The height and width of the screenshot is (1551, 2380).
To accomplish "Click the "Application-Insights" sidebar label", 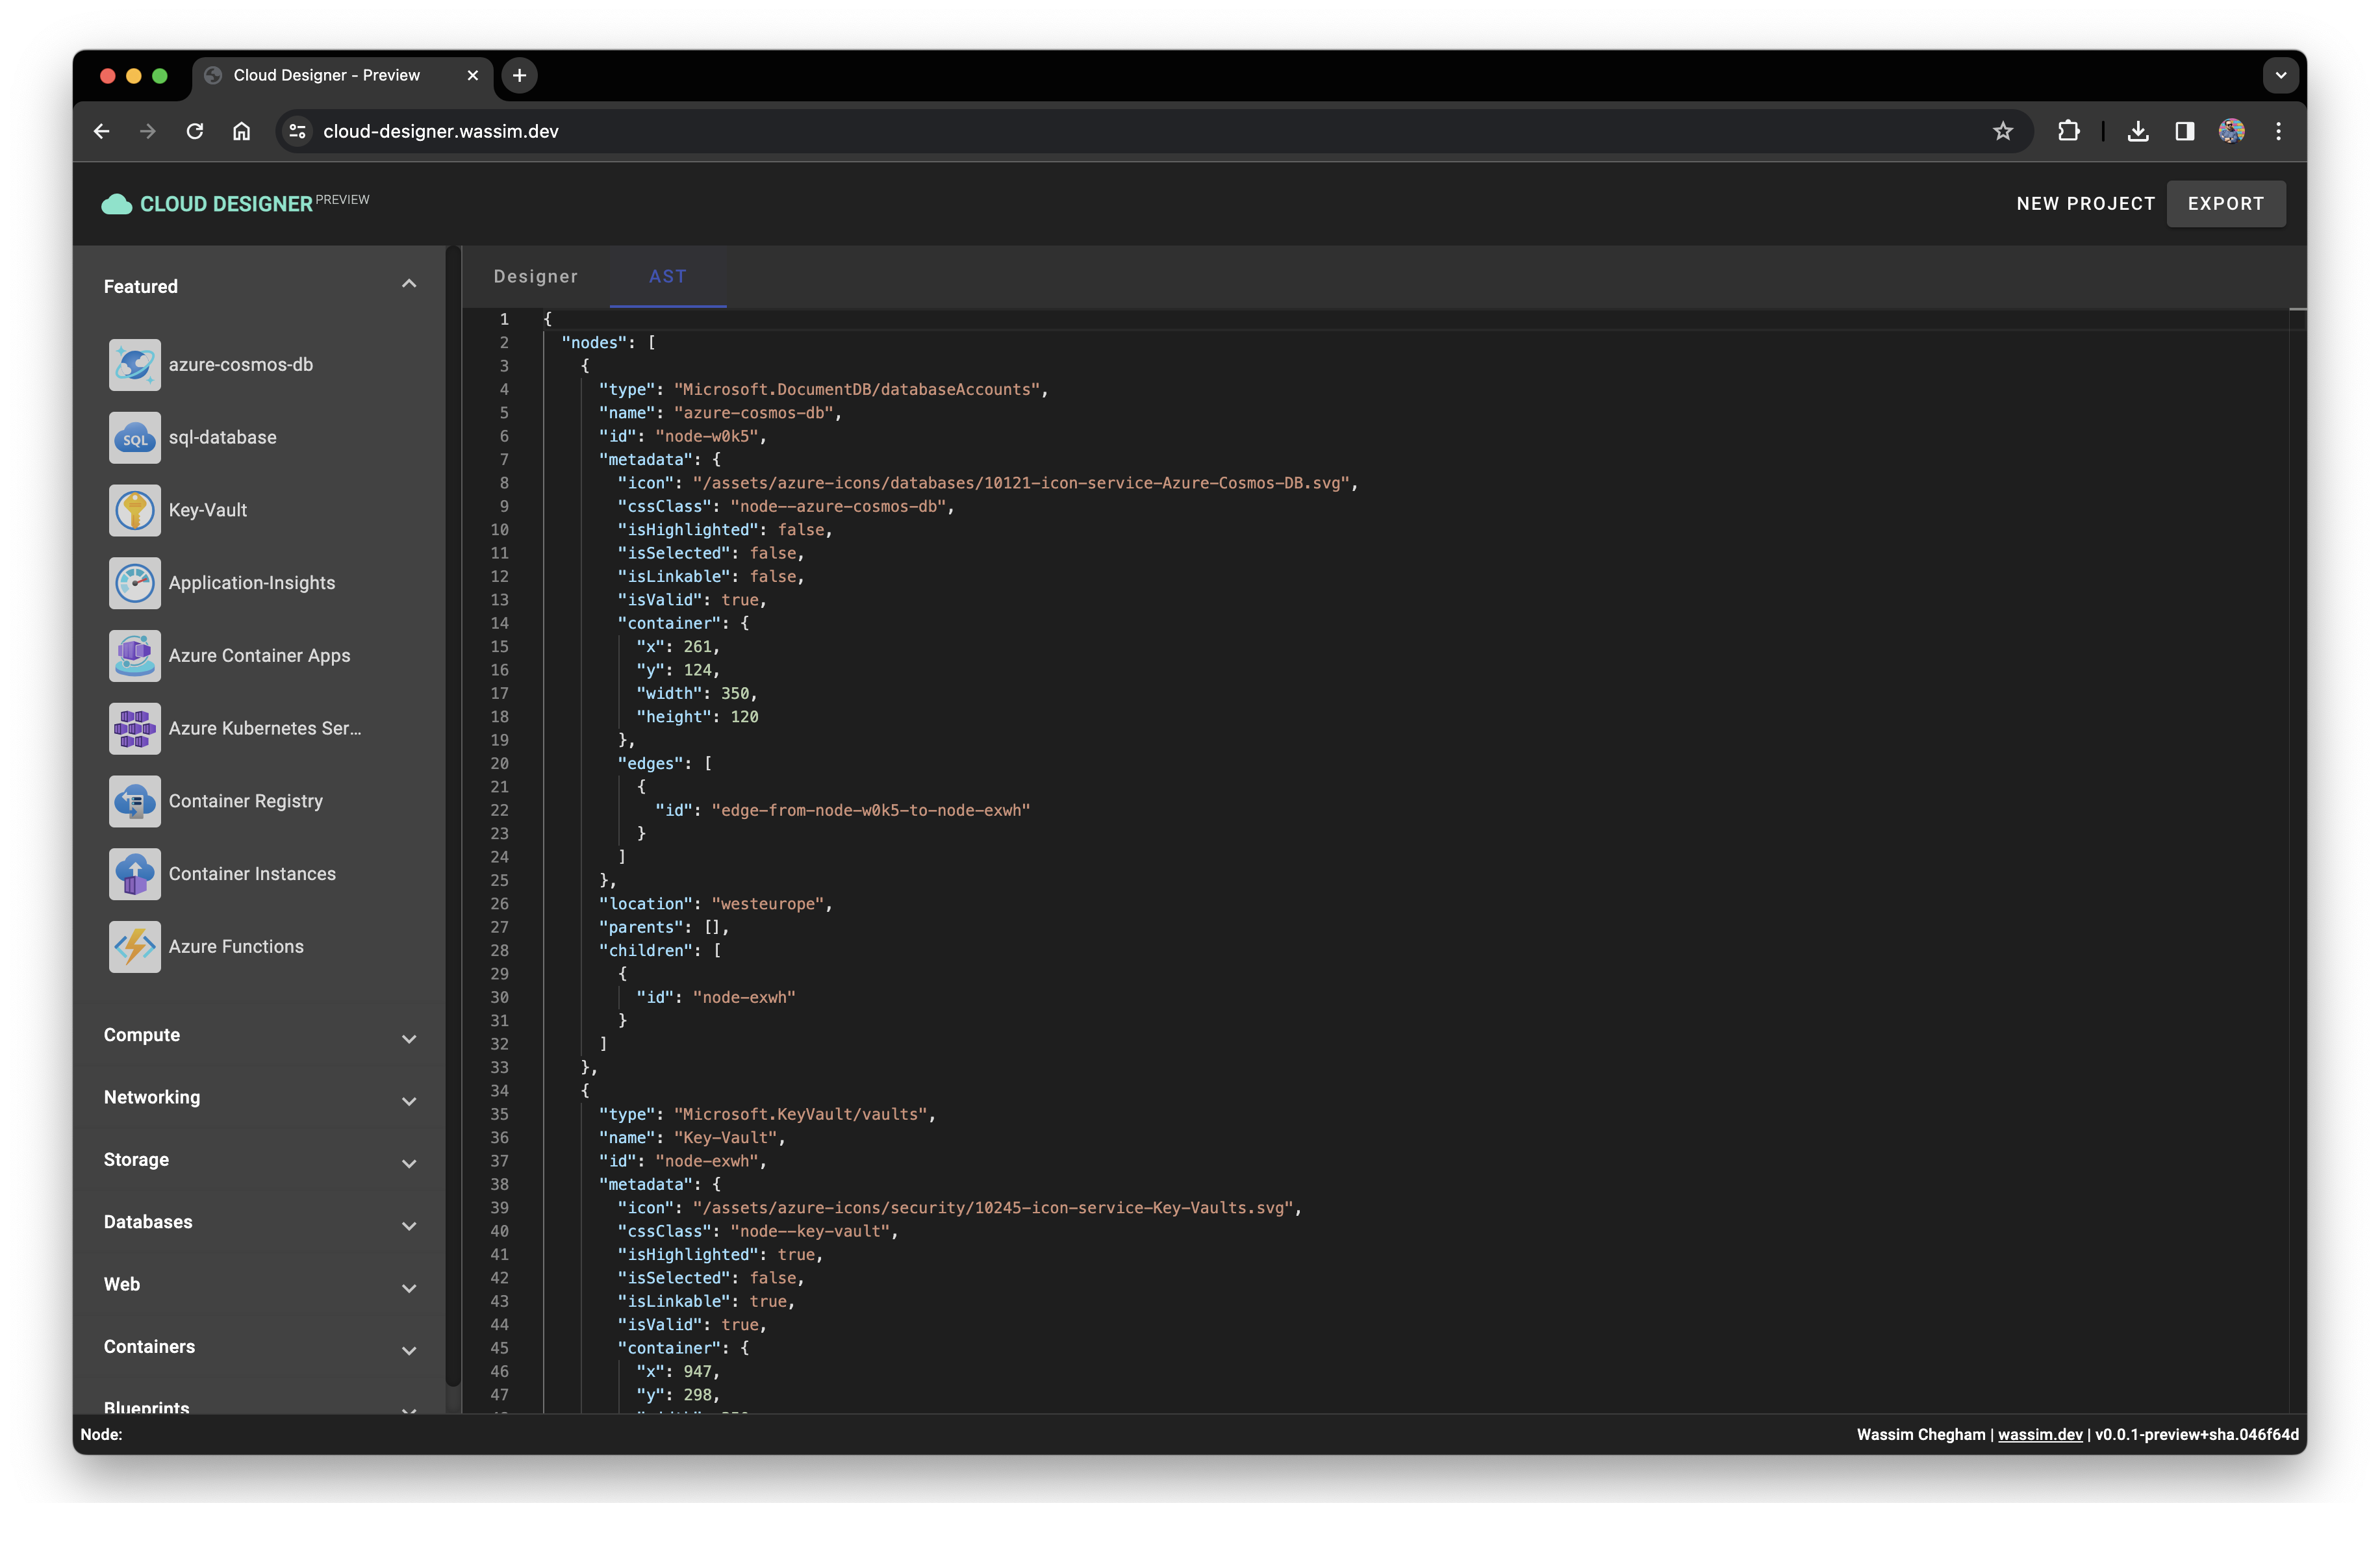I will [x=252, y=583].
